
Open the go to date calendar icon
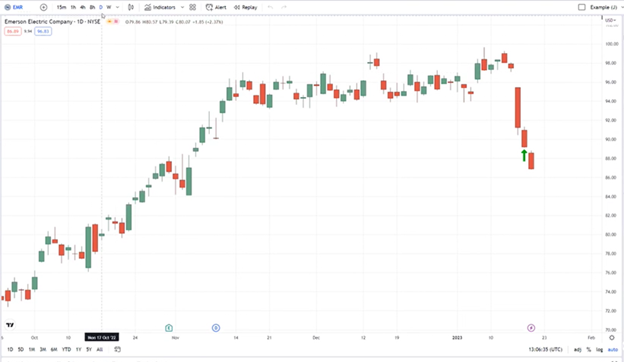(x=117, y=349)
